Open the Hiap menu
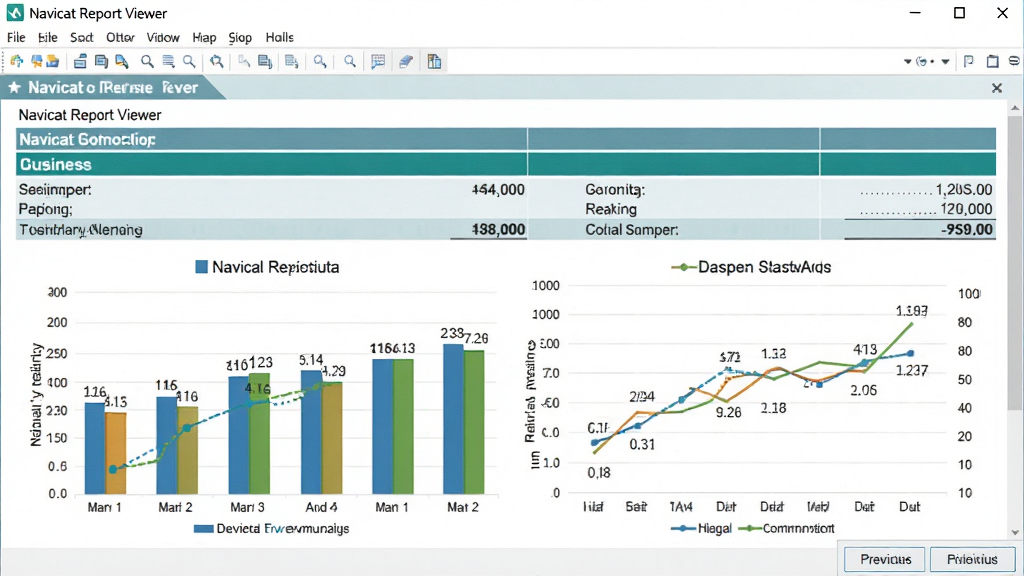This screenshot has height=576, width=1024. click(204, 37)
